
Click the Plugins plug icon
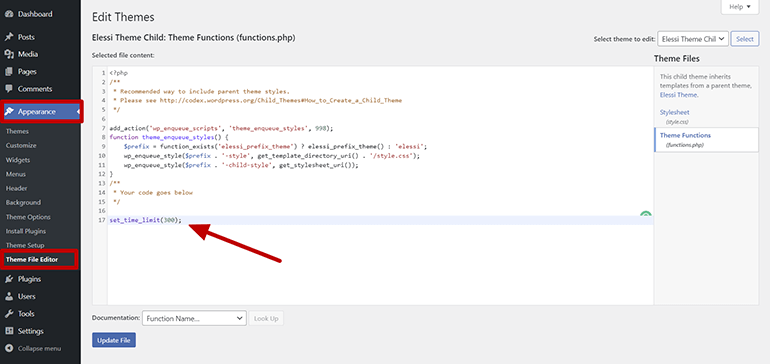coord(9,279)
